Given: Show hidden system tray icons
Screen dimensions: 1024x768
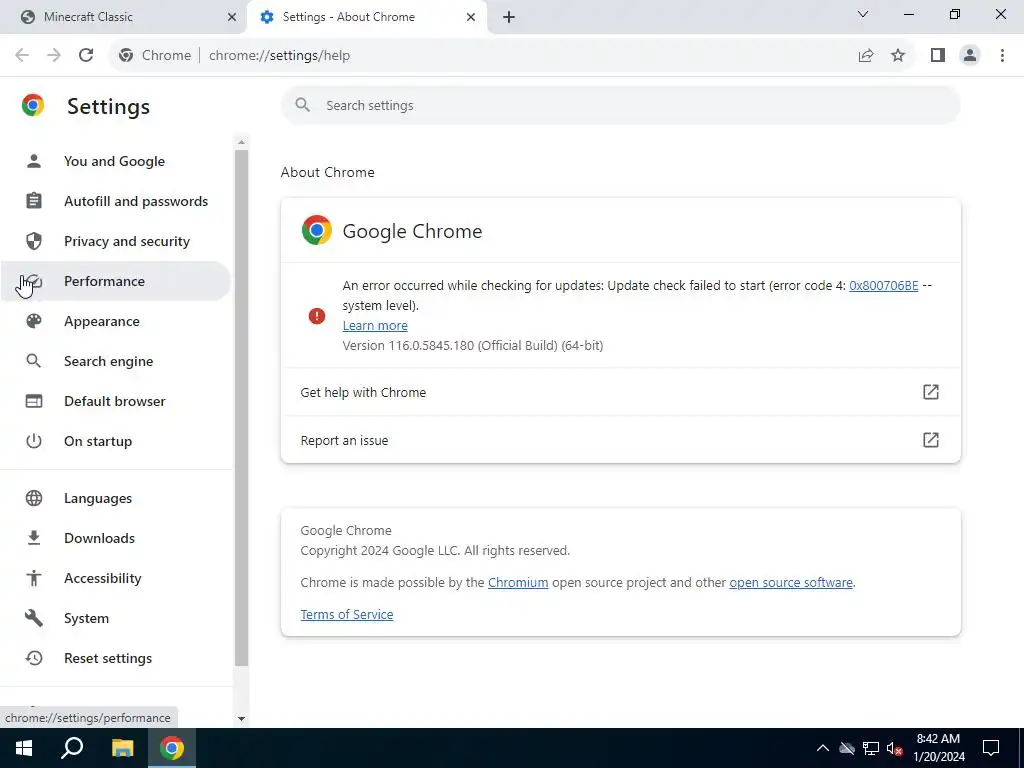Looking at the screenshot, I should tap(823, 748).
